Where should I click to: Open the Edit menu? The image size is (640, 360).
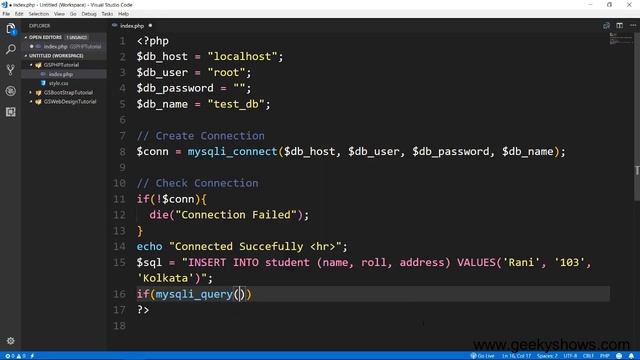coord(19,14)
